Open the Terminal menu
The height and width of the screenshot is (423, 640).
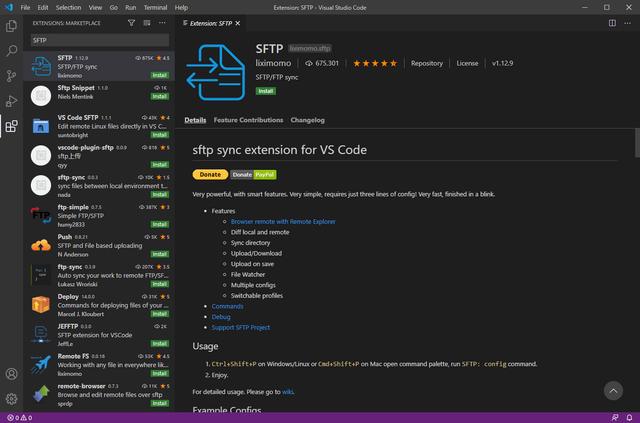[155, 7]
